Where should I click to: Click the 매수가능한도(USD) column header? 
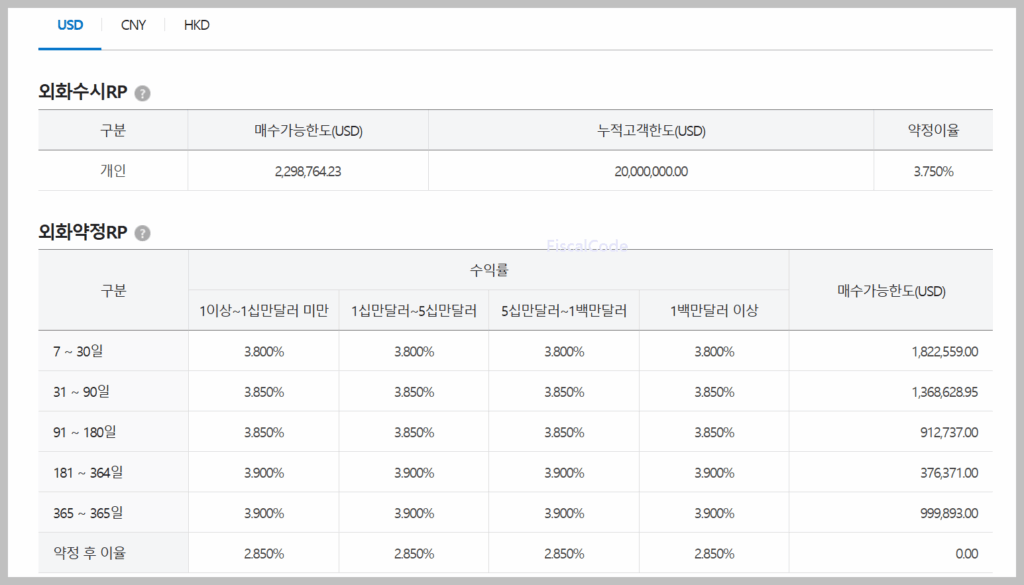(x=307, y=130)
